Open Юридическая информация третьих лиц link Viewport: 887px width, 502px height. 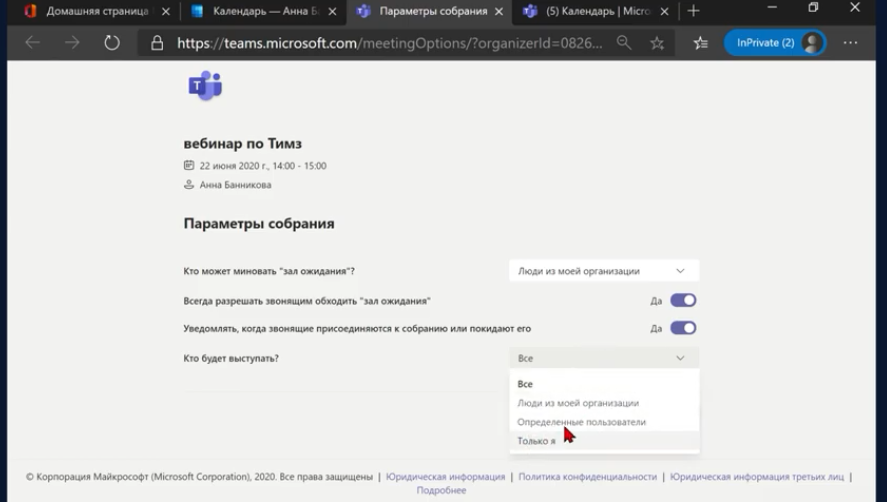[756, 477]
